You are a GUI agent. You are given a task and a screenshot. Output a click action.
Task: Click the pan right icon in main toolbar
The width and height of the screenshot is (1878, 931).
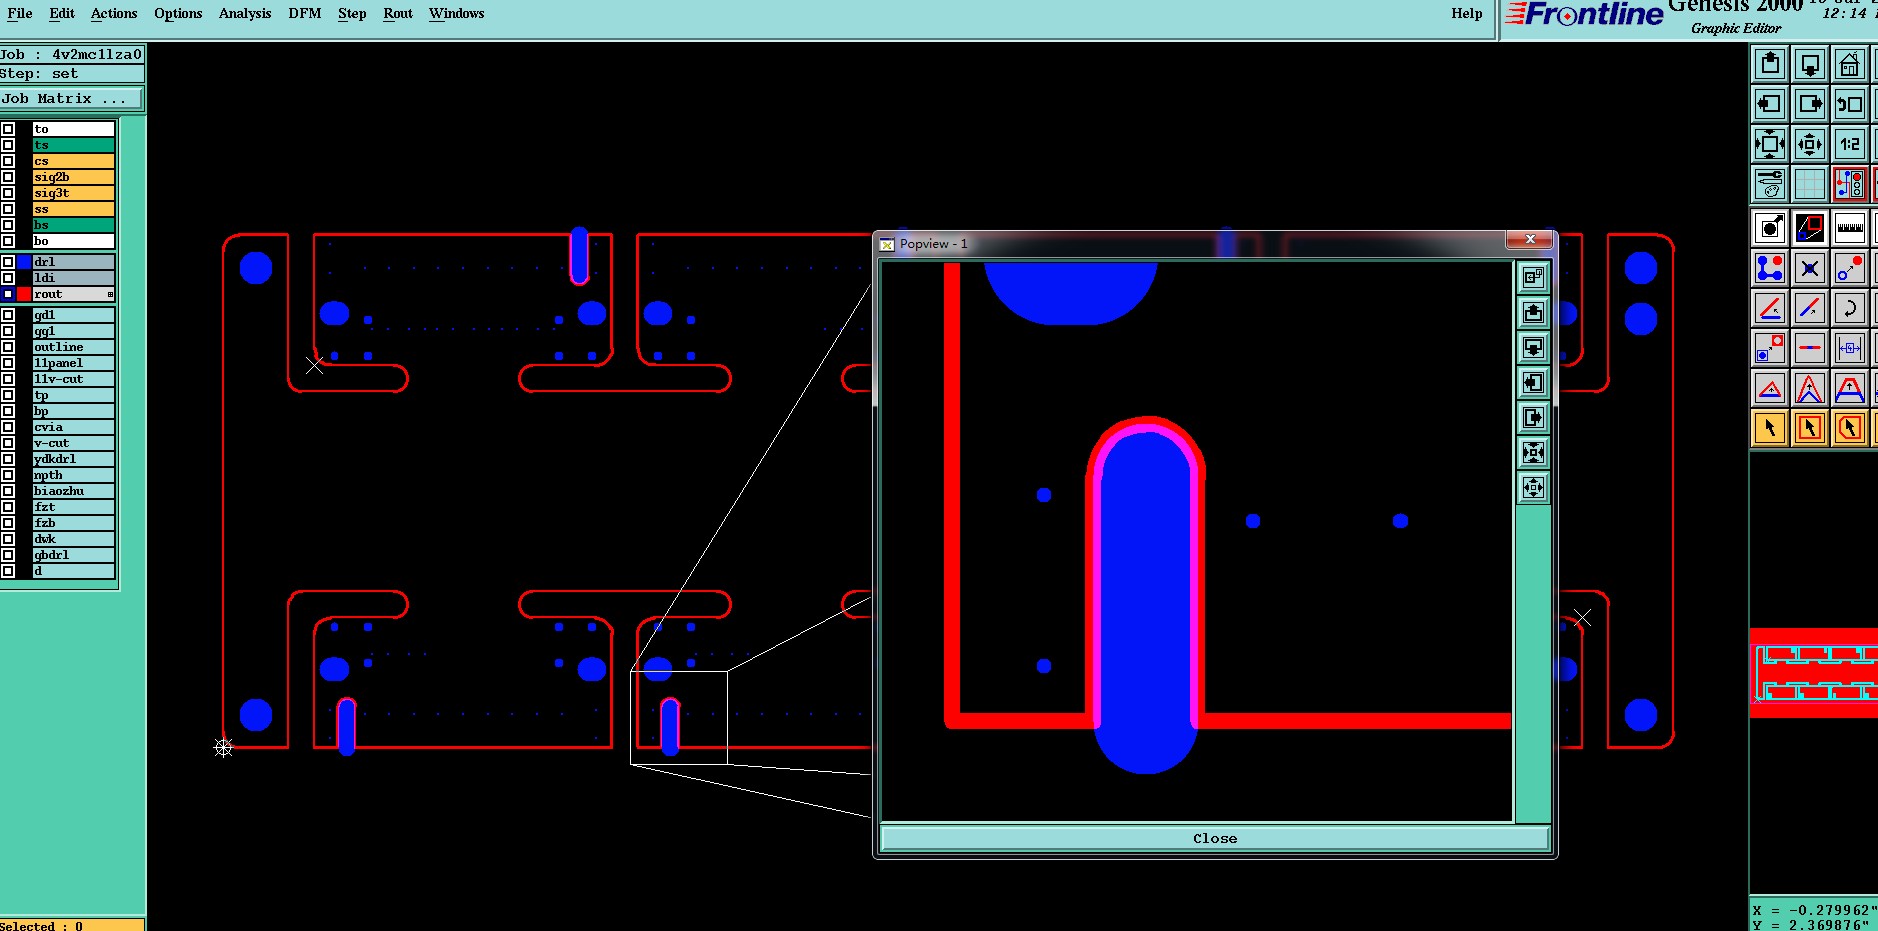(x=1810, y=104)
